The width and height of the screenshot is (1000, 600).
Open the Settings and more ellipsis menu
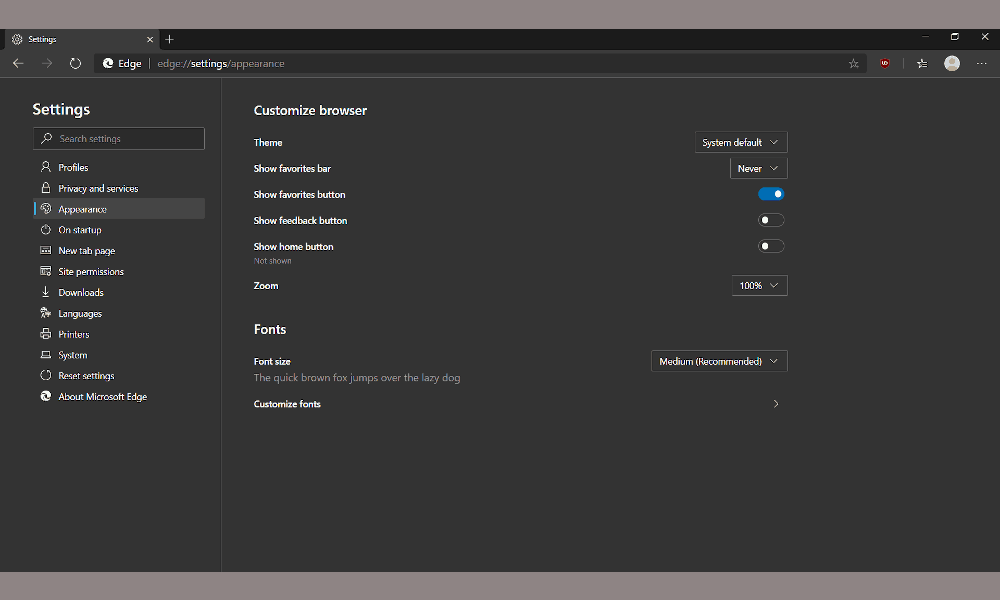(x=982, y=63)
